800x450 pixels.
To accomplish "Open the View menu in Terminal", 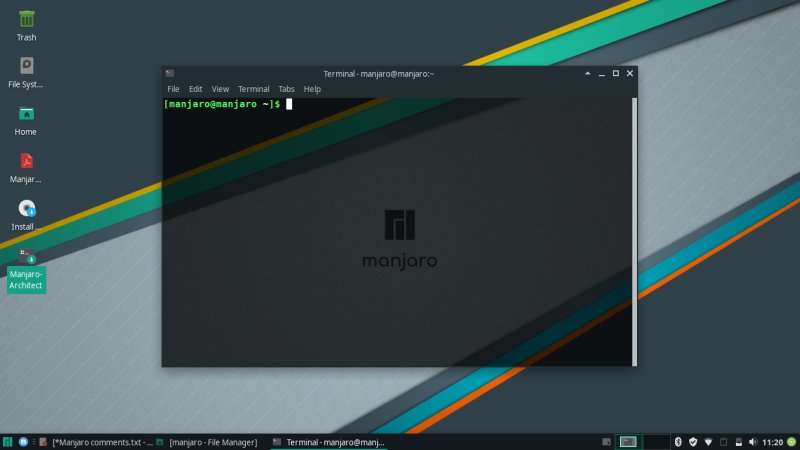I will point(220,89).
